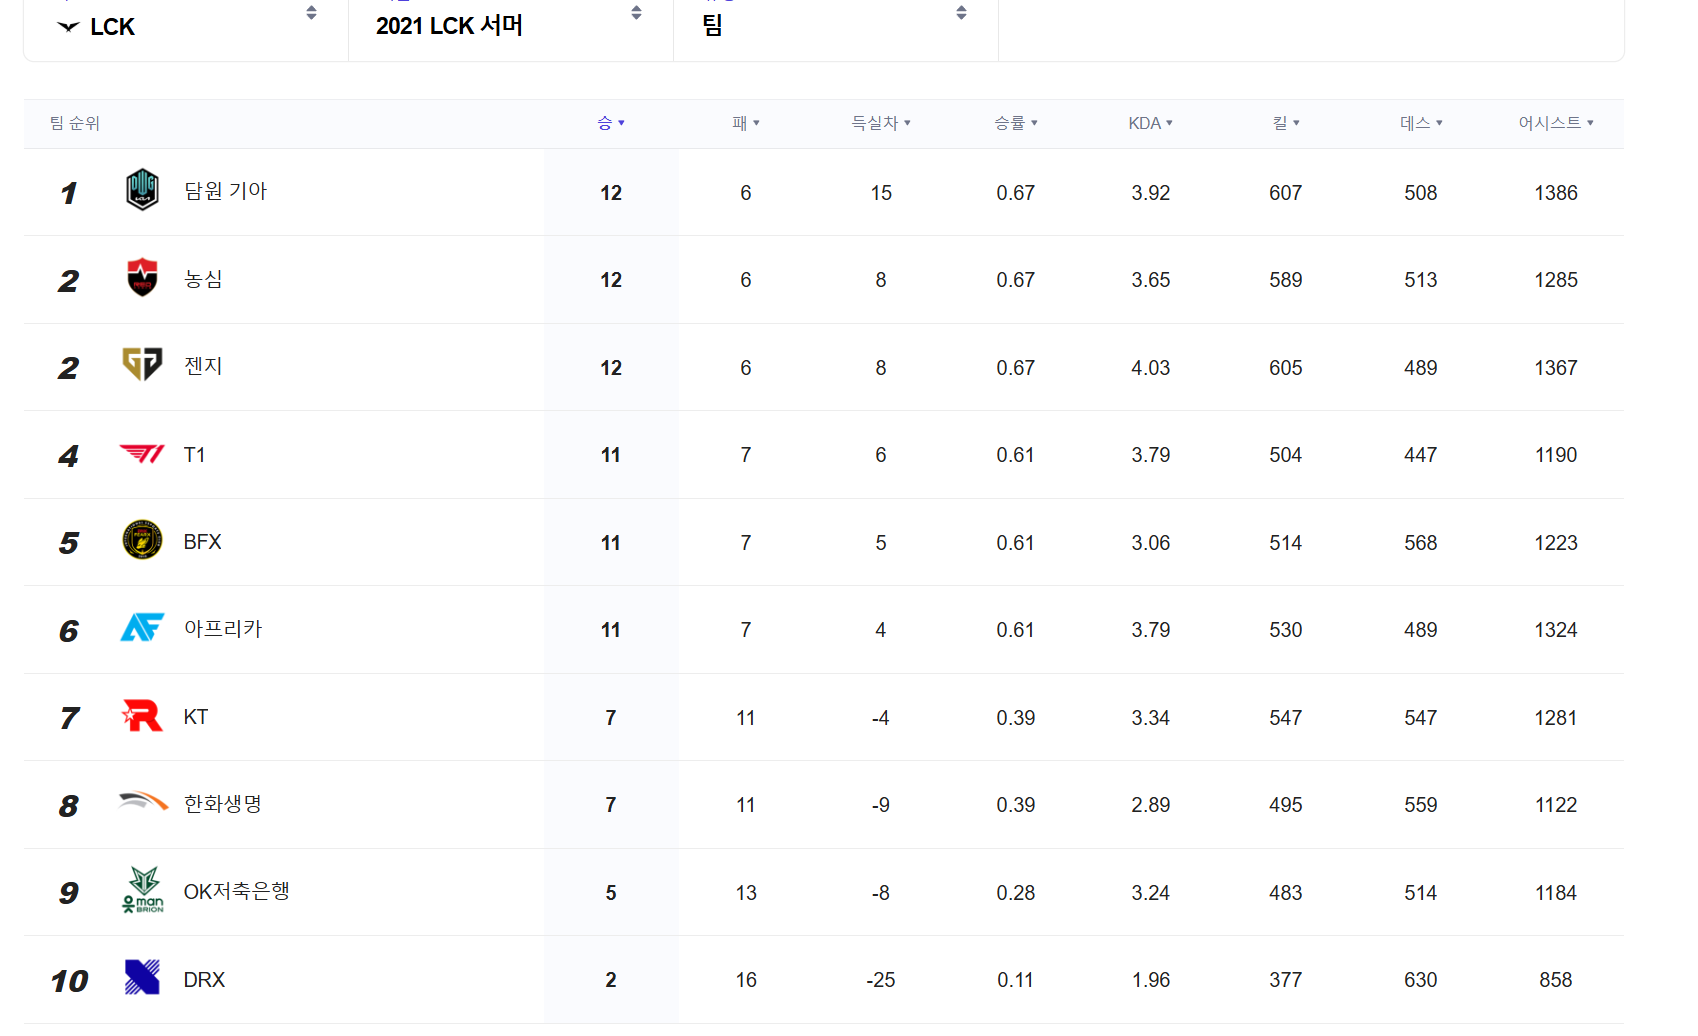This screenshot has height=1036, width=1698.
Task: Open the 젠지 team link
Action: 203,366
